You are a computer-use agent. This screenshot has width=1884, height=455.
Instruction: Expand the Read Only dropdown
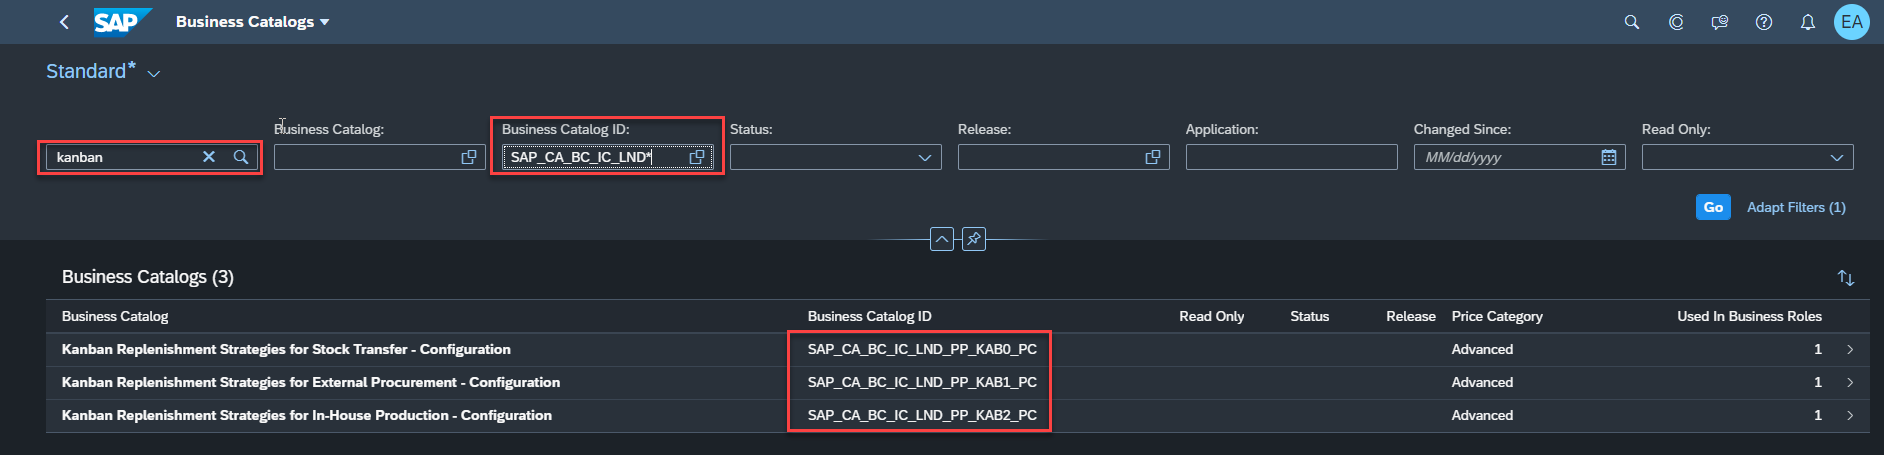(x=1837, y=157)
